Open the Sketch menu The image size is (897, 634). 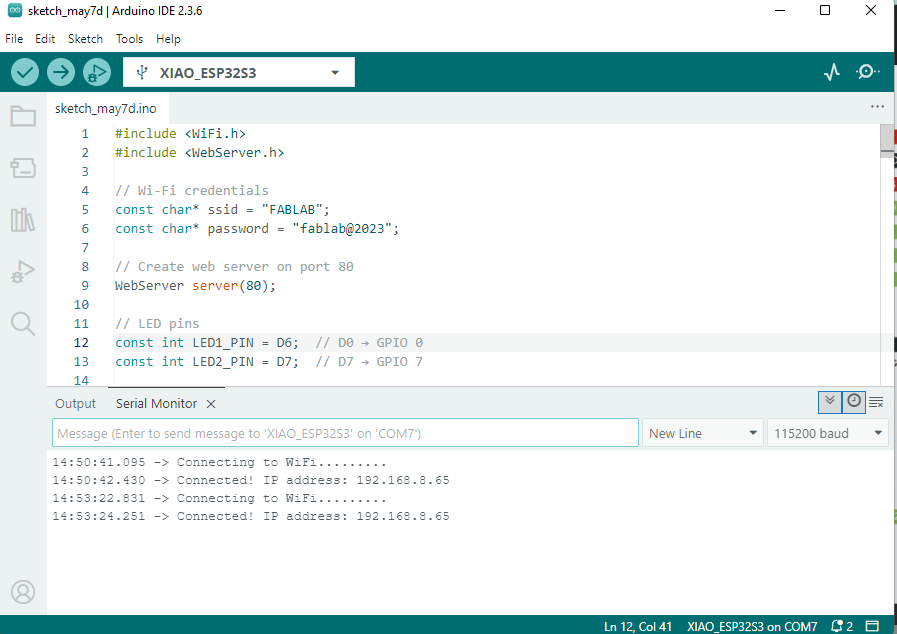coord(85,39)
